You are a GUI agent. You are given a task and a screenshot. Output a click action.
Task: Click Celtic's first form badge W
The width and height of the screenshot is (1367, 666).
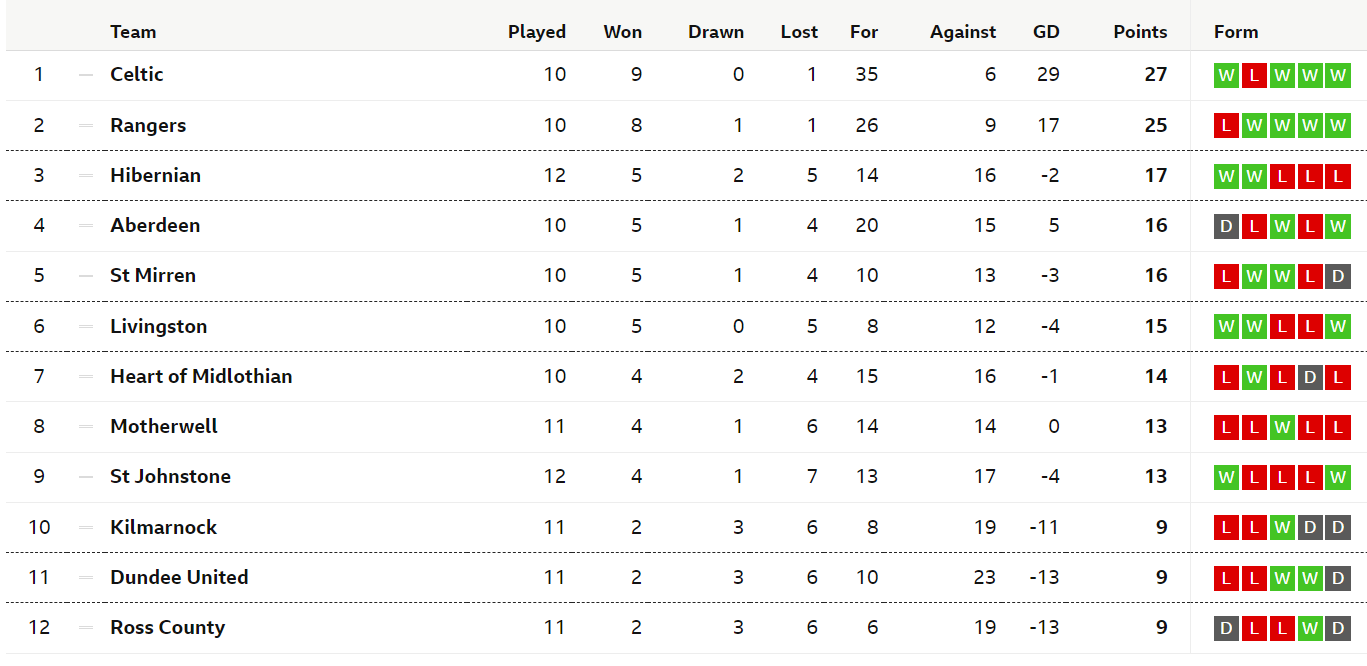tap(1226, 75)
